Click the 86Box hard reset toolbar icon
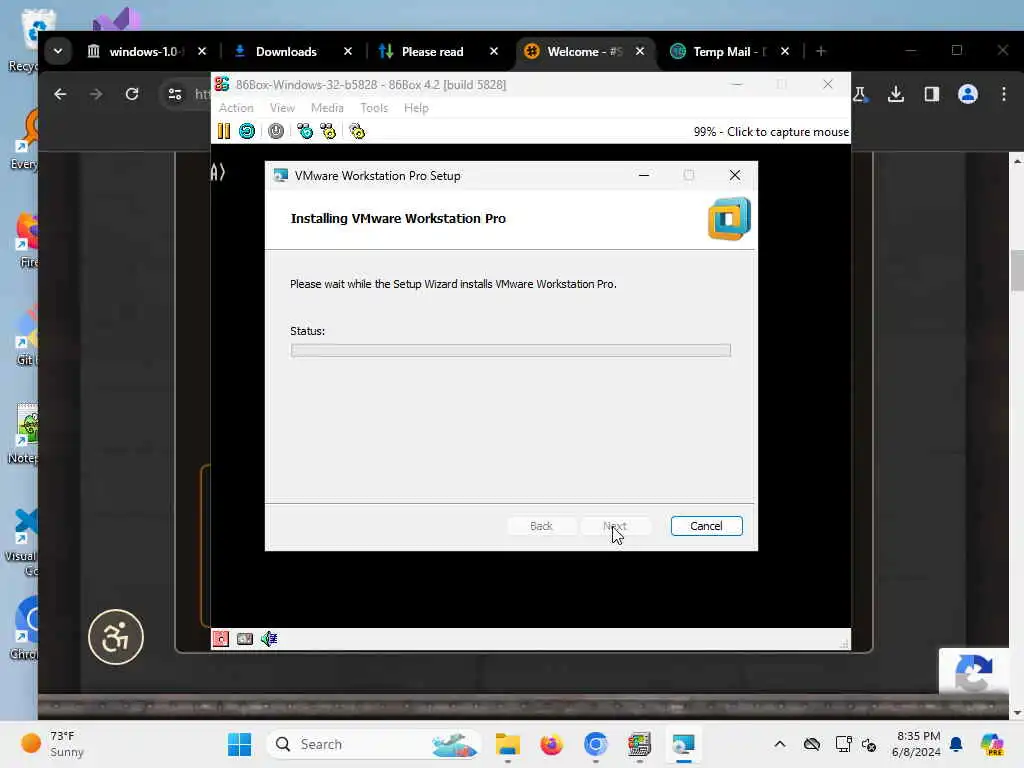The image size is (1024, 768). point(247,131)
